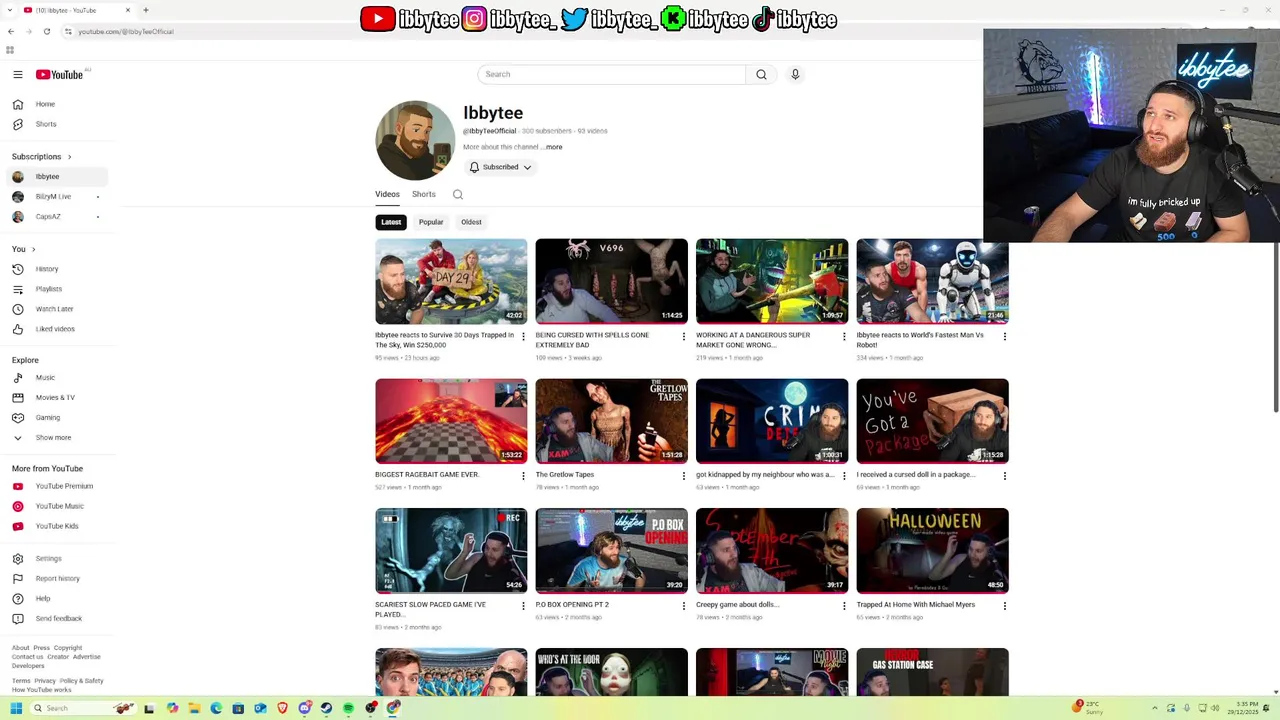The width and height of the screenshot is (1280, 720).
Task: Open the browser tab search dropdown
Action: coord(10,10)
